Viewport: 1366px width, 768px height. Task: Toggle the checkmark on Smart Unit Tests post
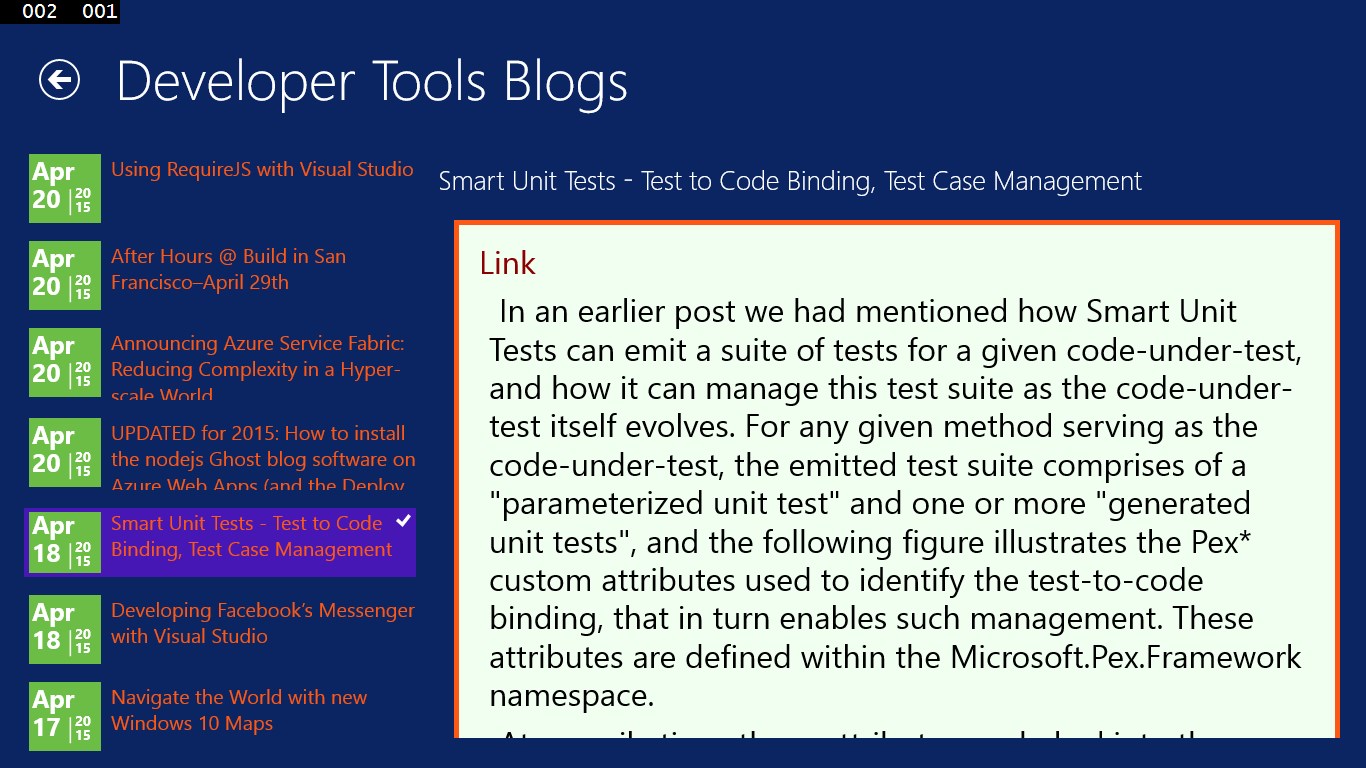pyautogui.click(x=404, y=521)
